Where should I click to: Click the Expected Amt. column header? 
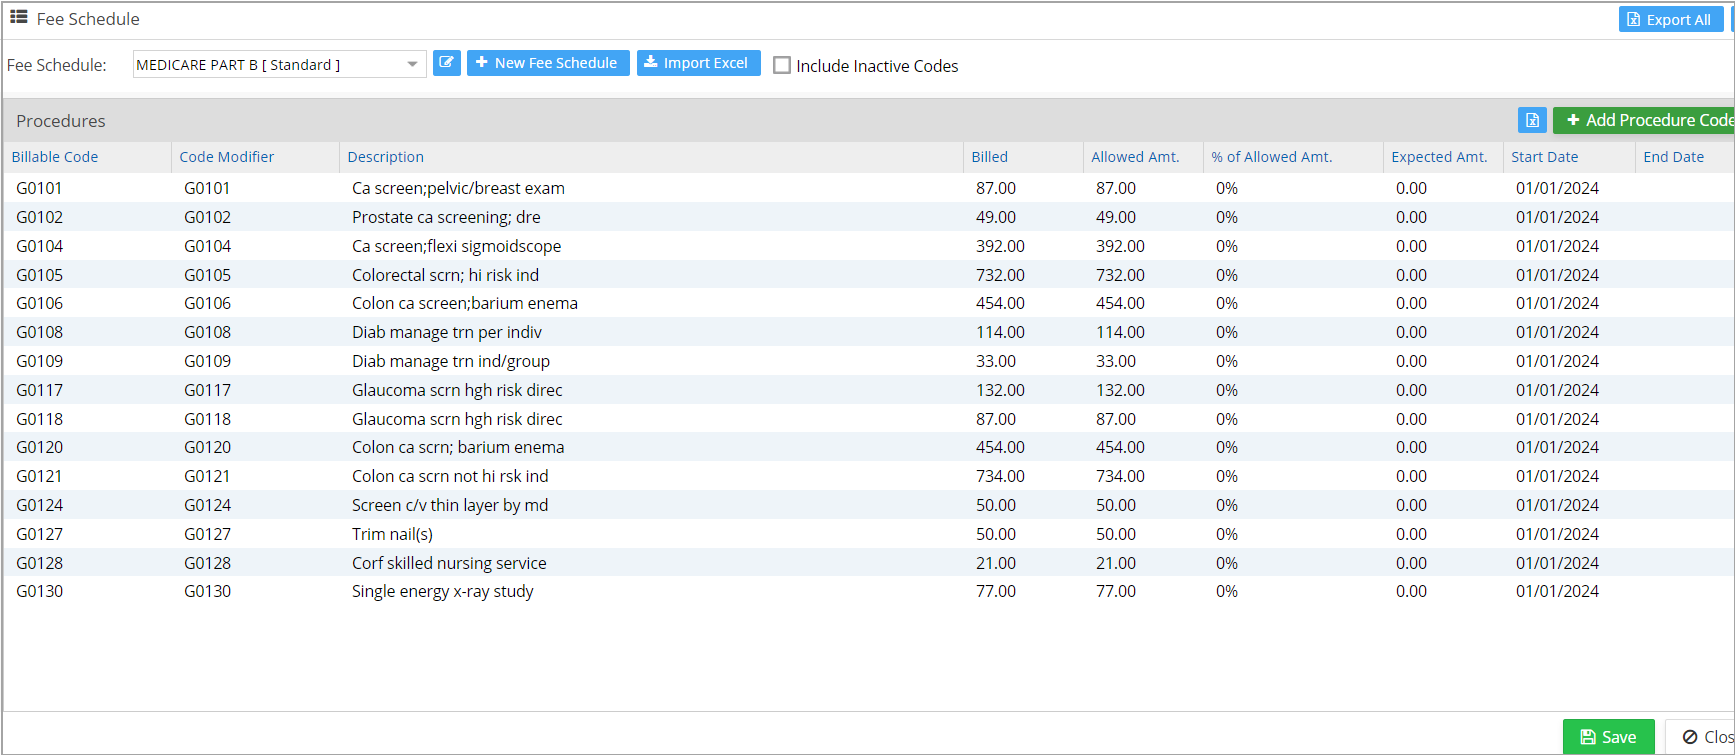pos(1439,157)
